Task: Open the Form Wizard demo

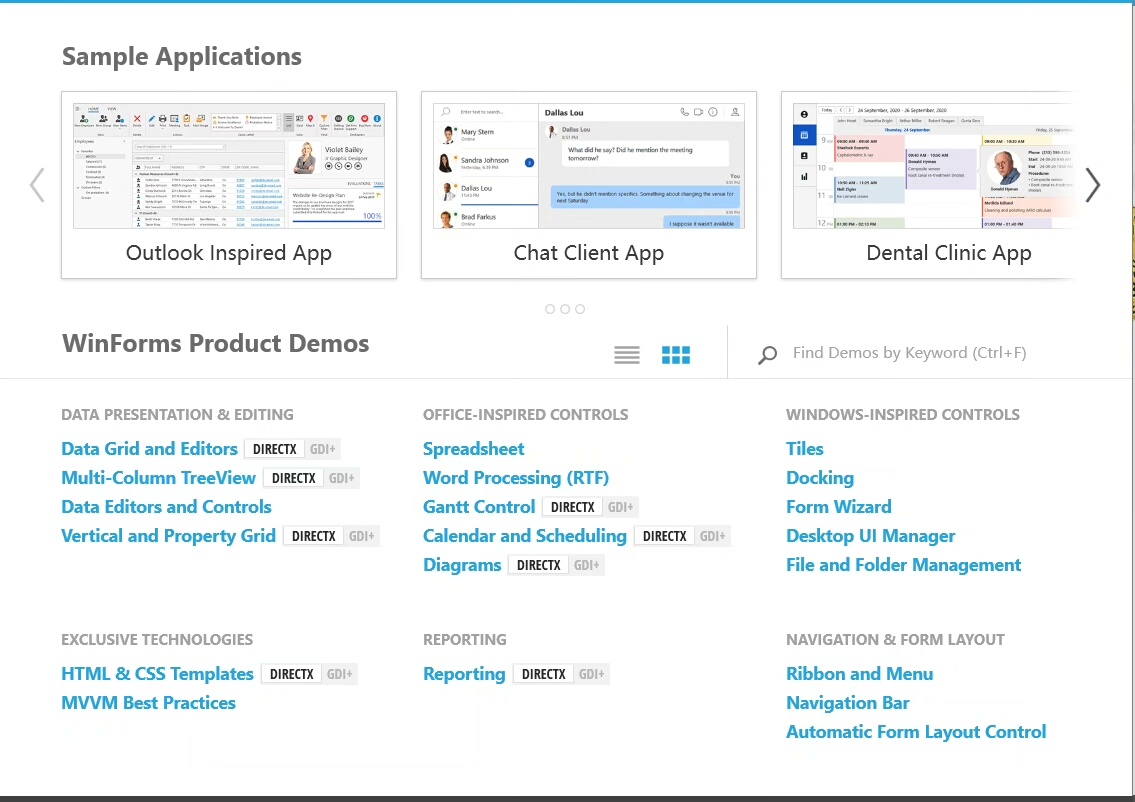Action: pyautogui.click(x=839, y=507)
